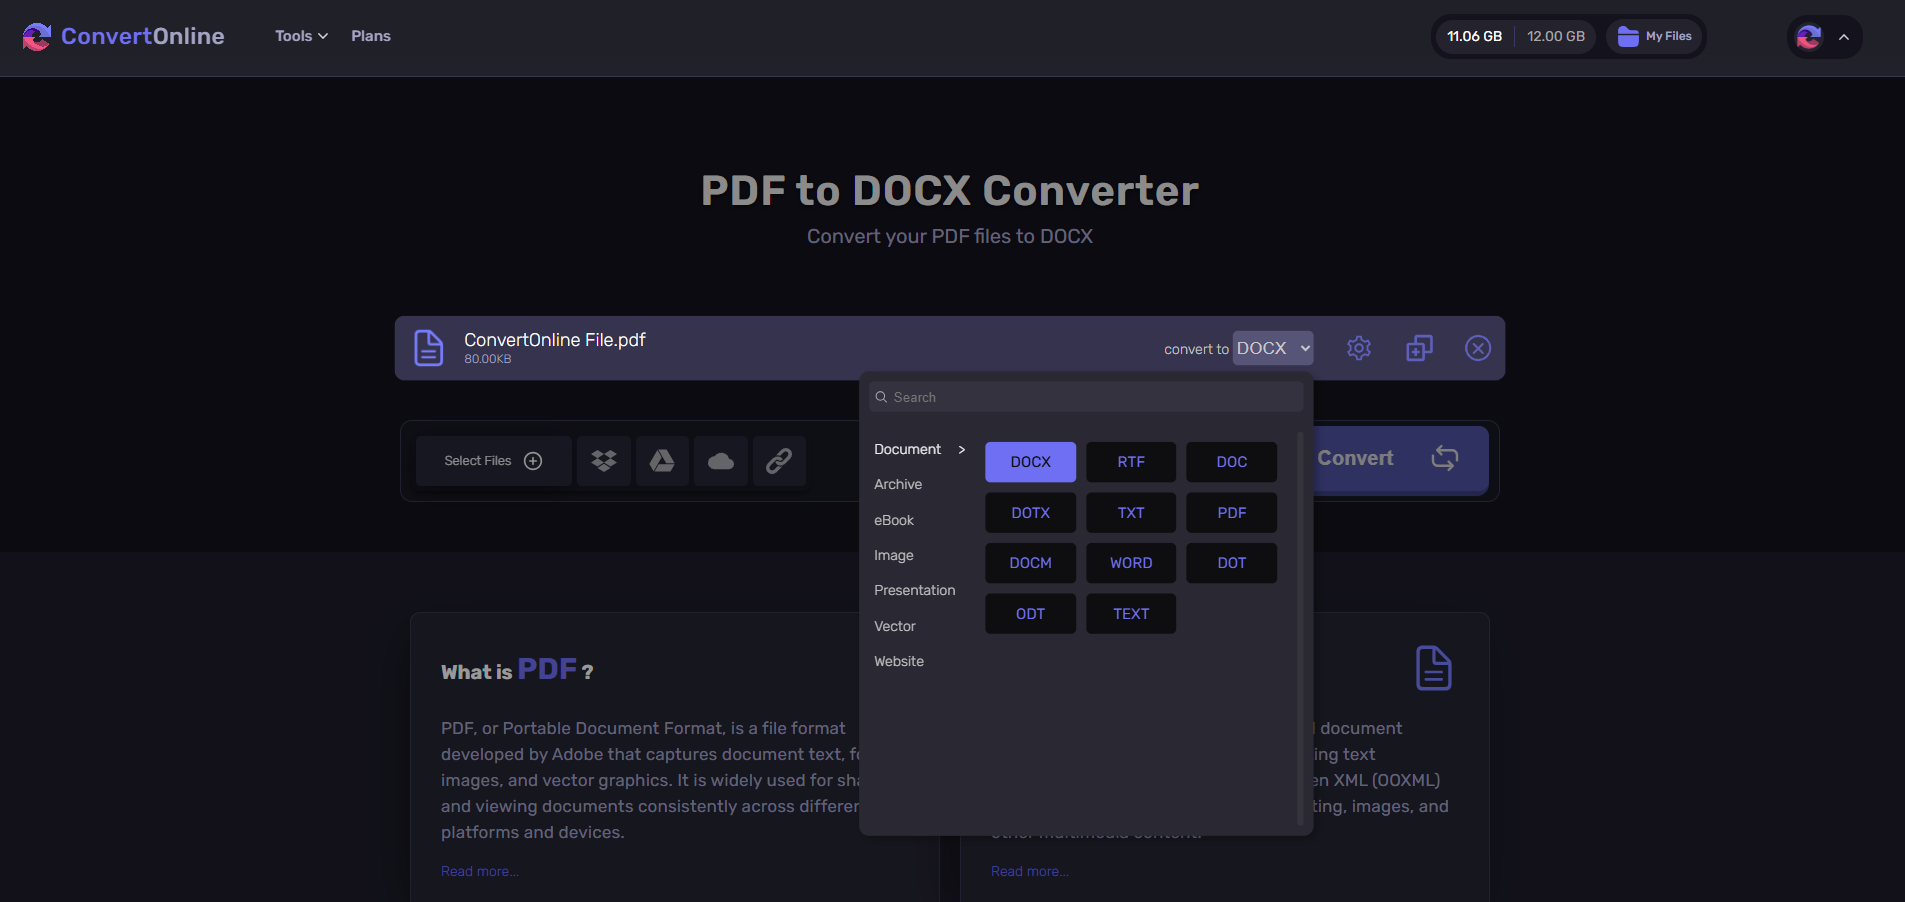
Task: Open the Tools dropdown menu
Action: [x=301, y=36]
